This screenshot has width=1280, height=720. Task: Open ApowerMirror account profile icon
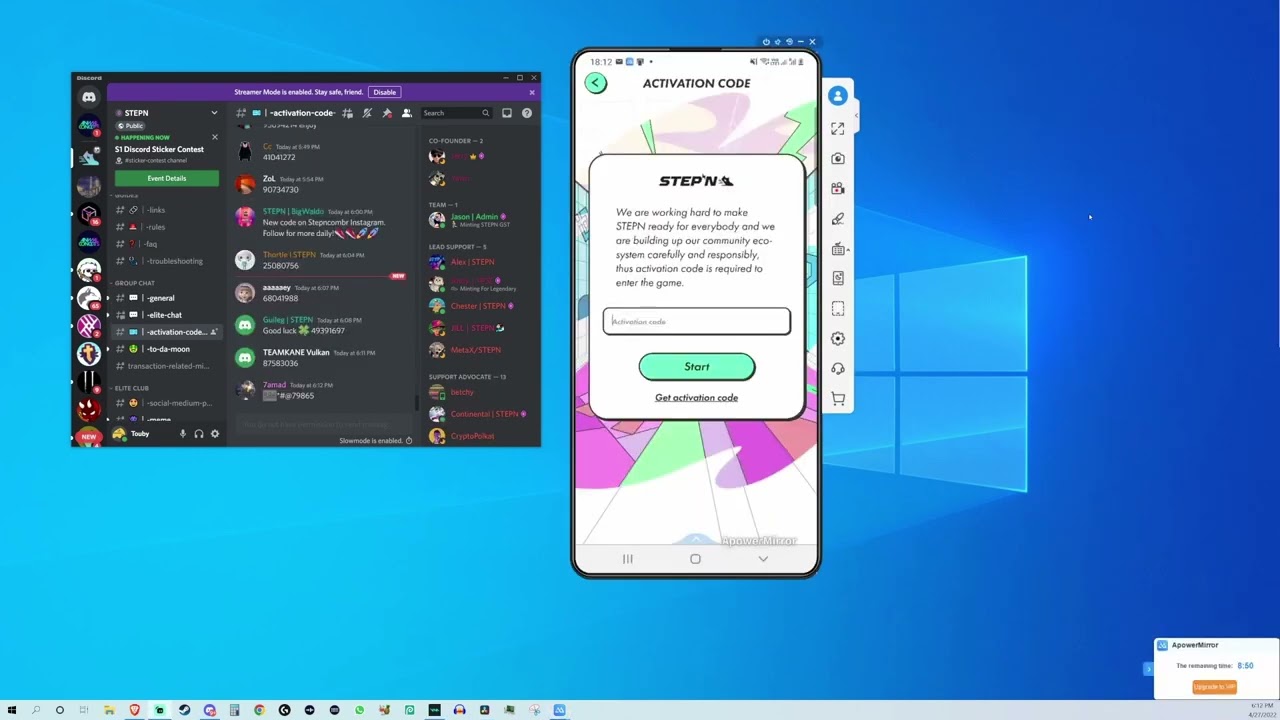838,96
